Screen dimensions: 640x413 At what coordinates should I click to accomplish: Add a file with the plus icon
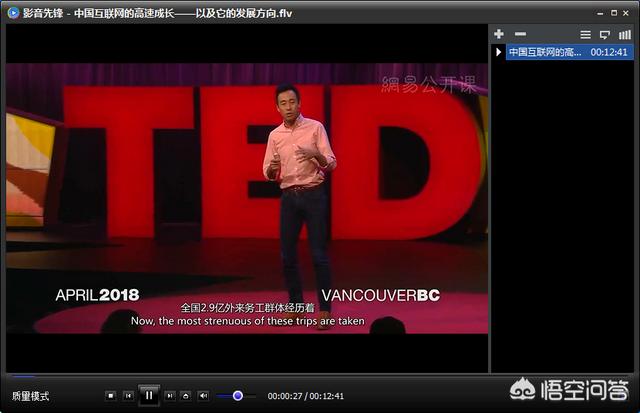tap(499, 34)
